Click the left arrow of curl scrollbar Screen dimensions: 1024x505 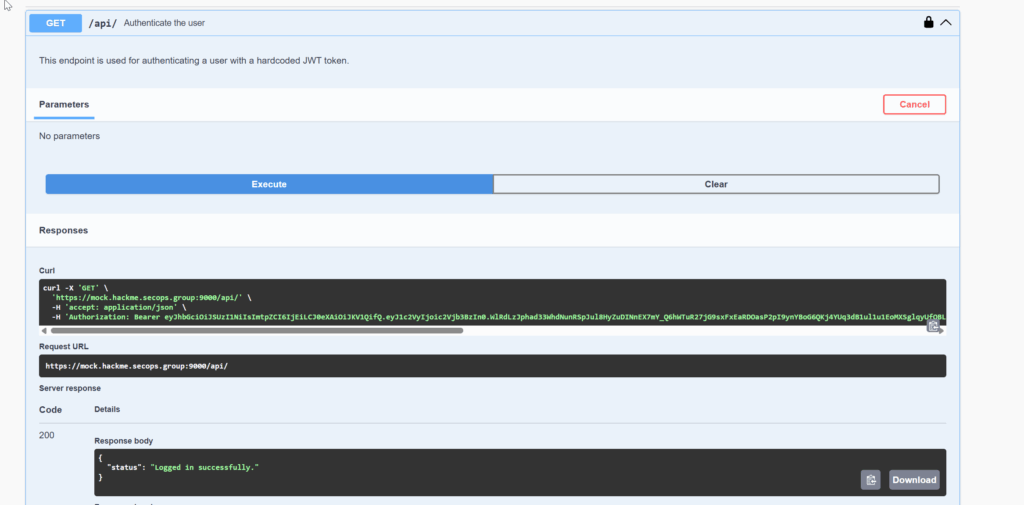44,330
